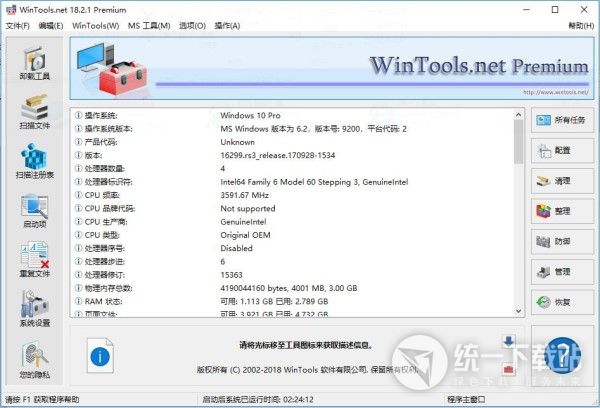Launch the 扫描注册表 registry scan tool
Image resolution: width=600 pixels, height=408 pixels.
[x=35, y=161]
